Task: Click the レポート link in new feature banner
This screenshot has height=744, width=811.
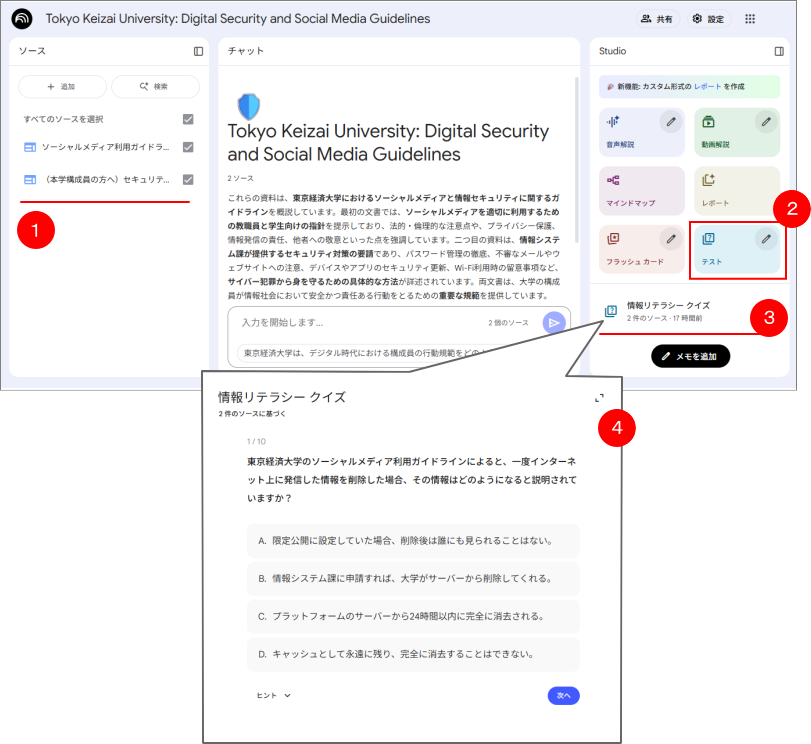Action: tap(707, 86)
